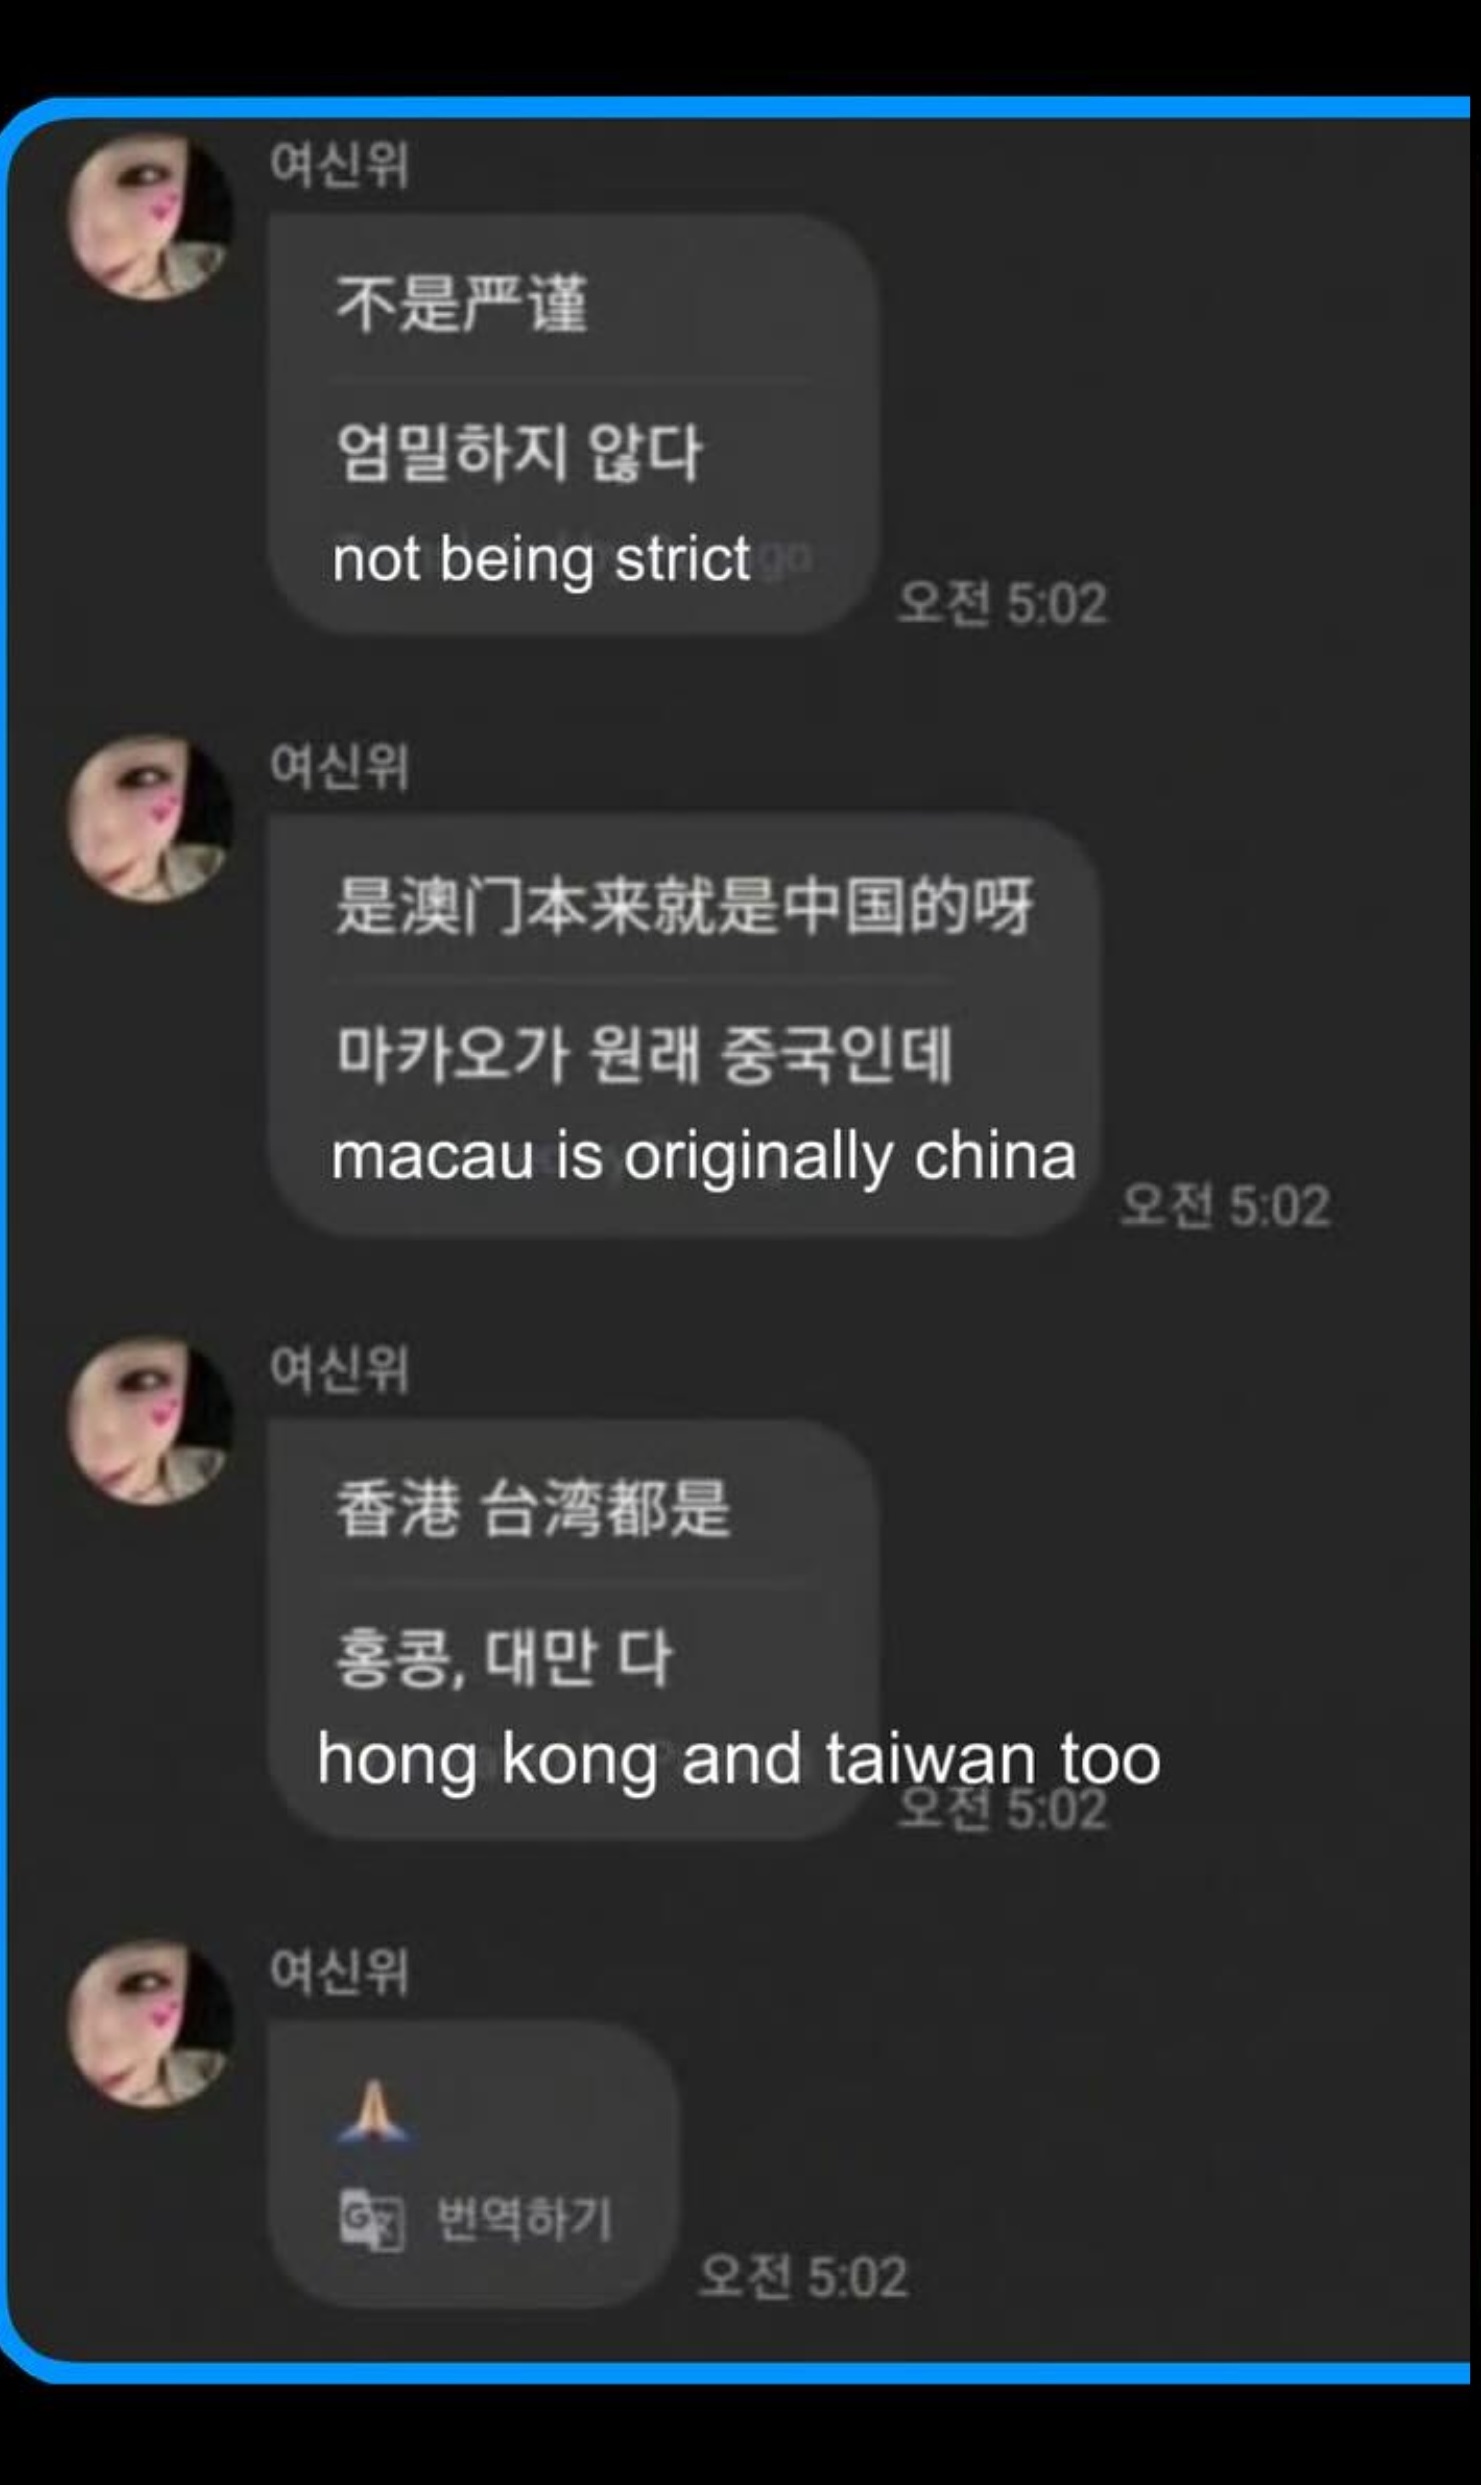Click Korean translation 엄밀하지 않다
Screen dimensions: 1481x2485
[519, 453]
